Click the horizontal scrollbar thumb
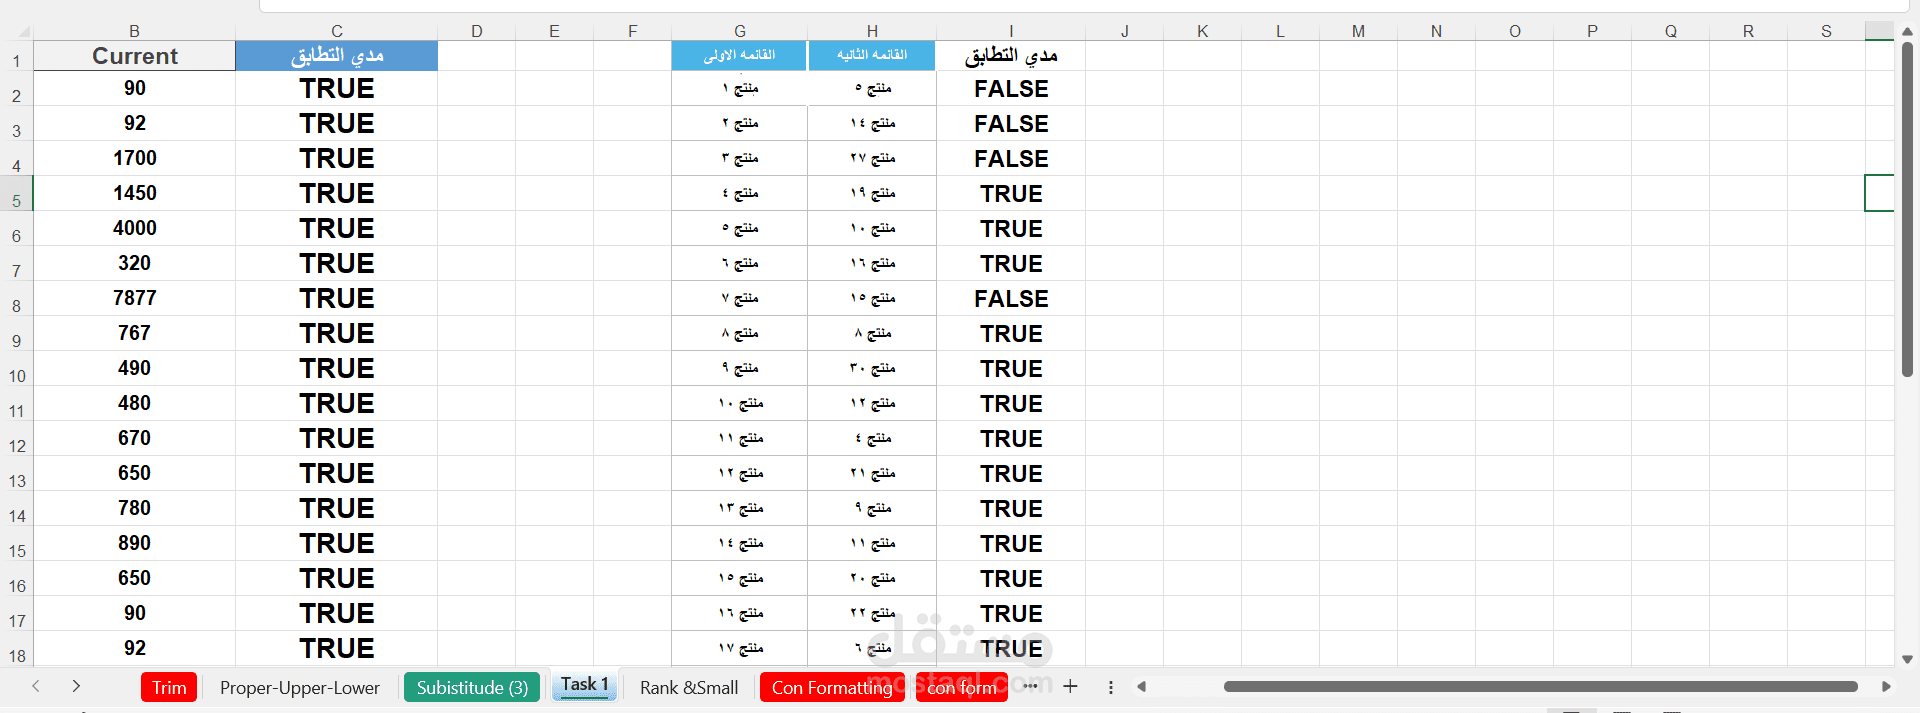1920x713 pixels. click(x=1540, y=686)
